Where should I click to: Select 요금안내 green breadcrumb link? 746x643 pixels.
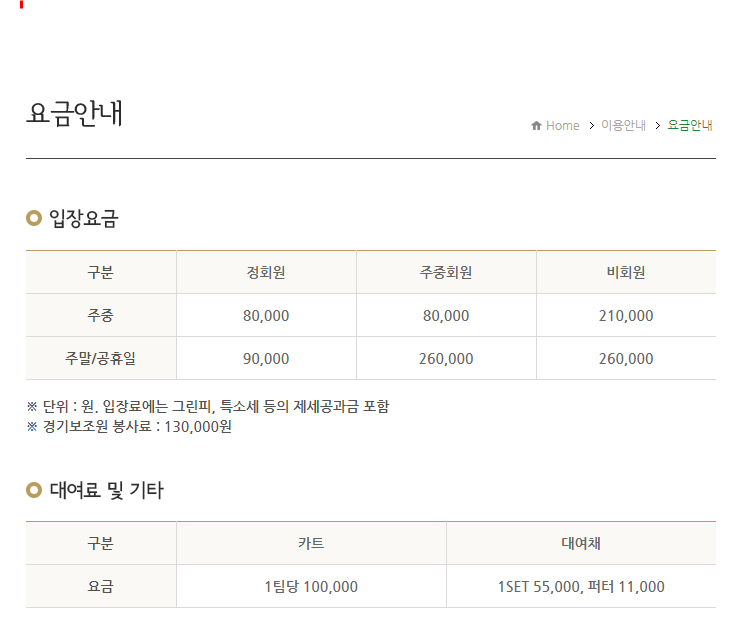pos(690,125)
